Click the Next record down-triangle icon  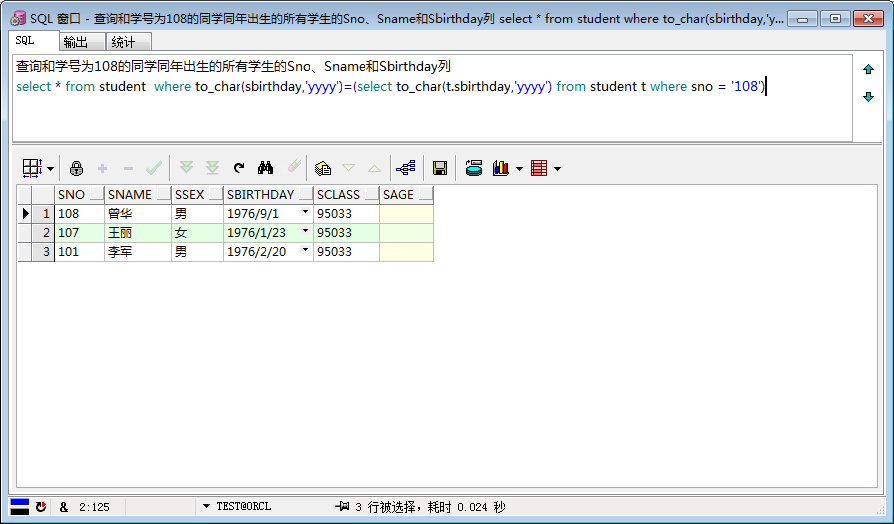pos(348,168)
